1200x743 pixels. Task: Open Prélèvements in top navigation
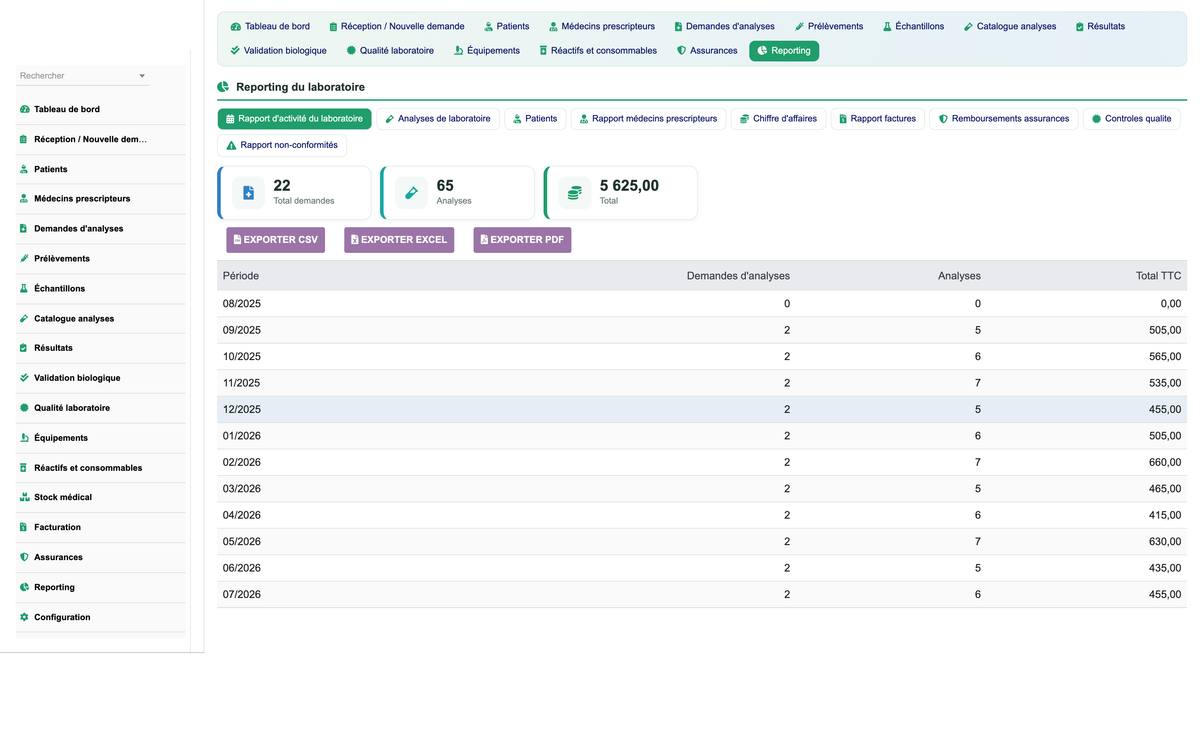tap(829, 26)
